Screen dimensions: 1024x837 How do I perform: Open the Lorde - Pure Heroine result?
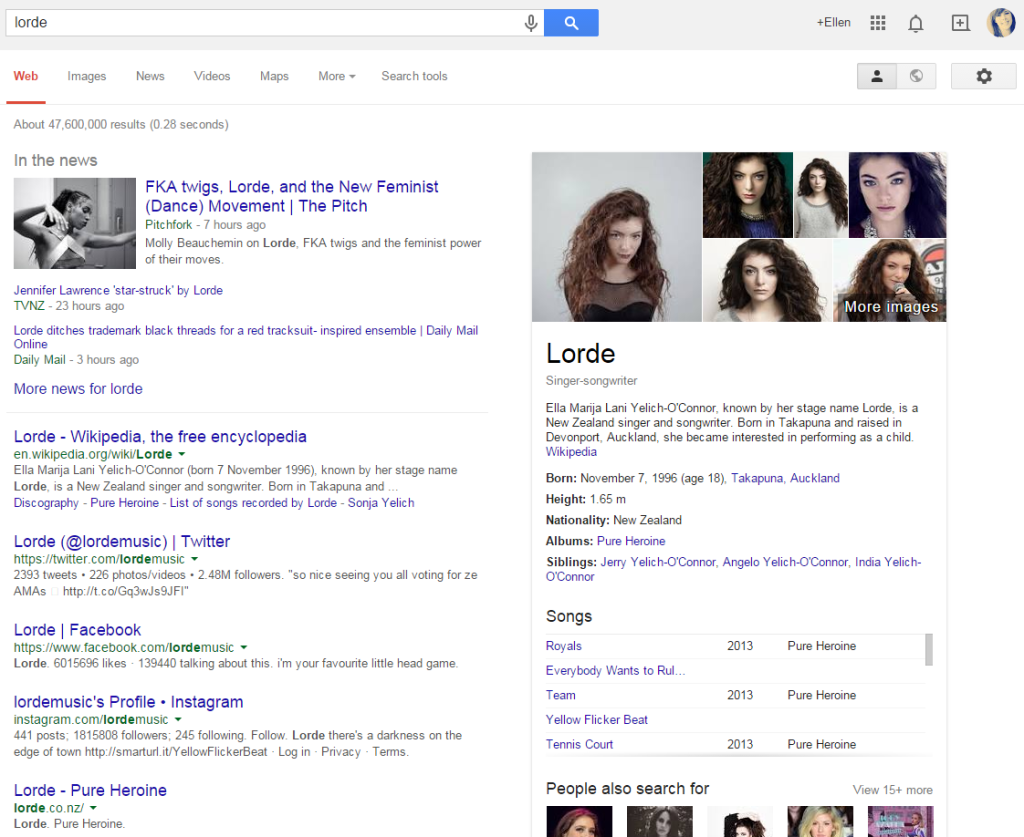pos(90,790)
